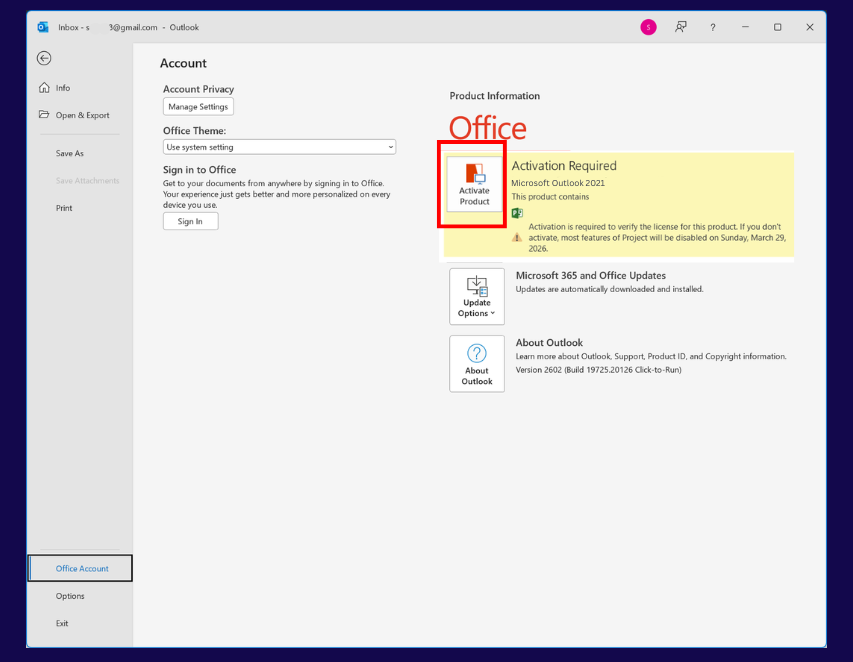Click the 'Account Privacy' heading
The image size is (853, 662).
pos(199,89)
